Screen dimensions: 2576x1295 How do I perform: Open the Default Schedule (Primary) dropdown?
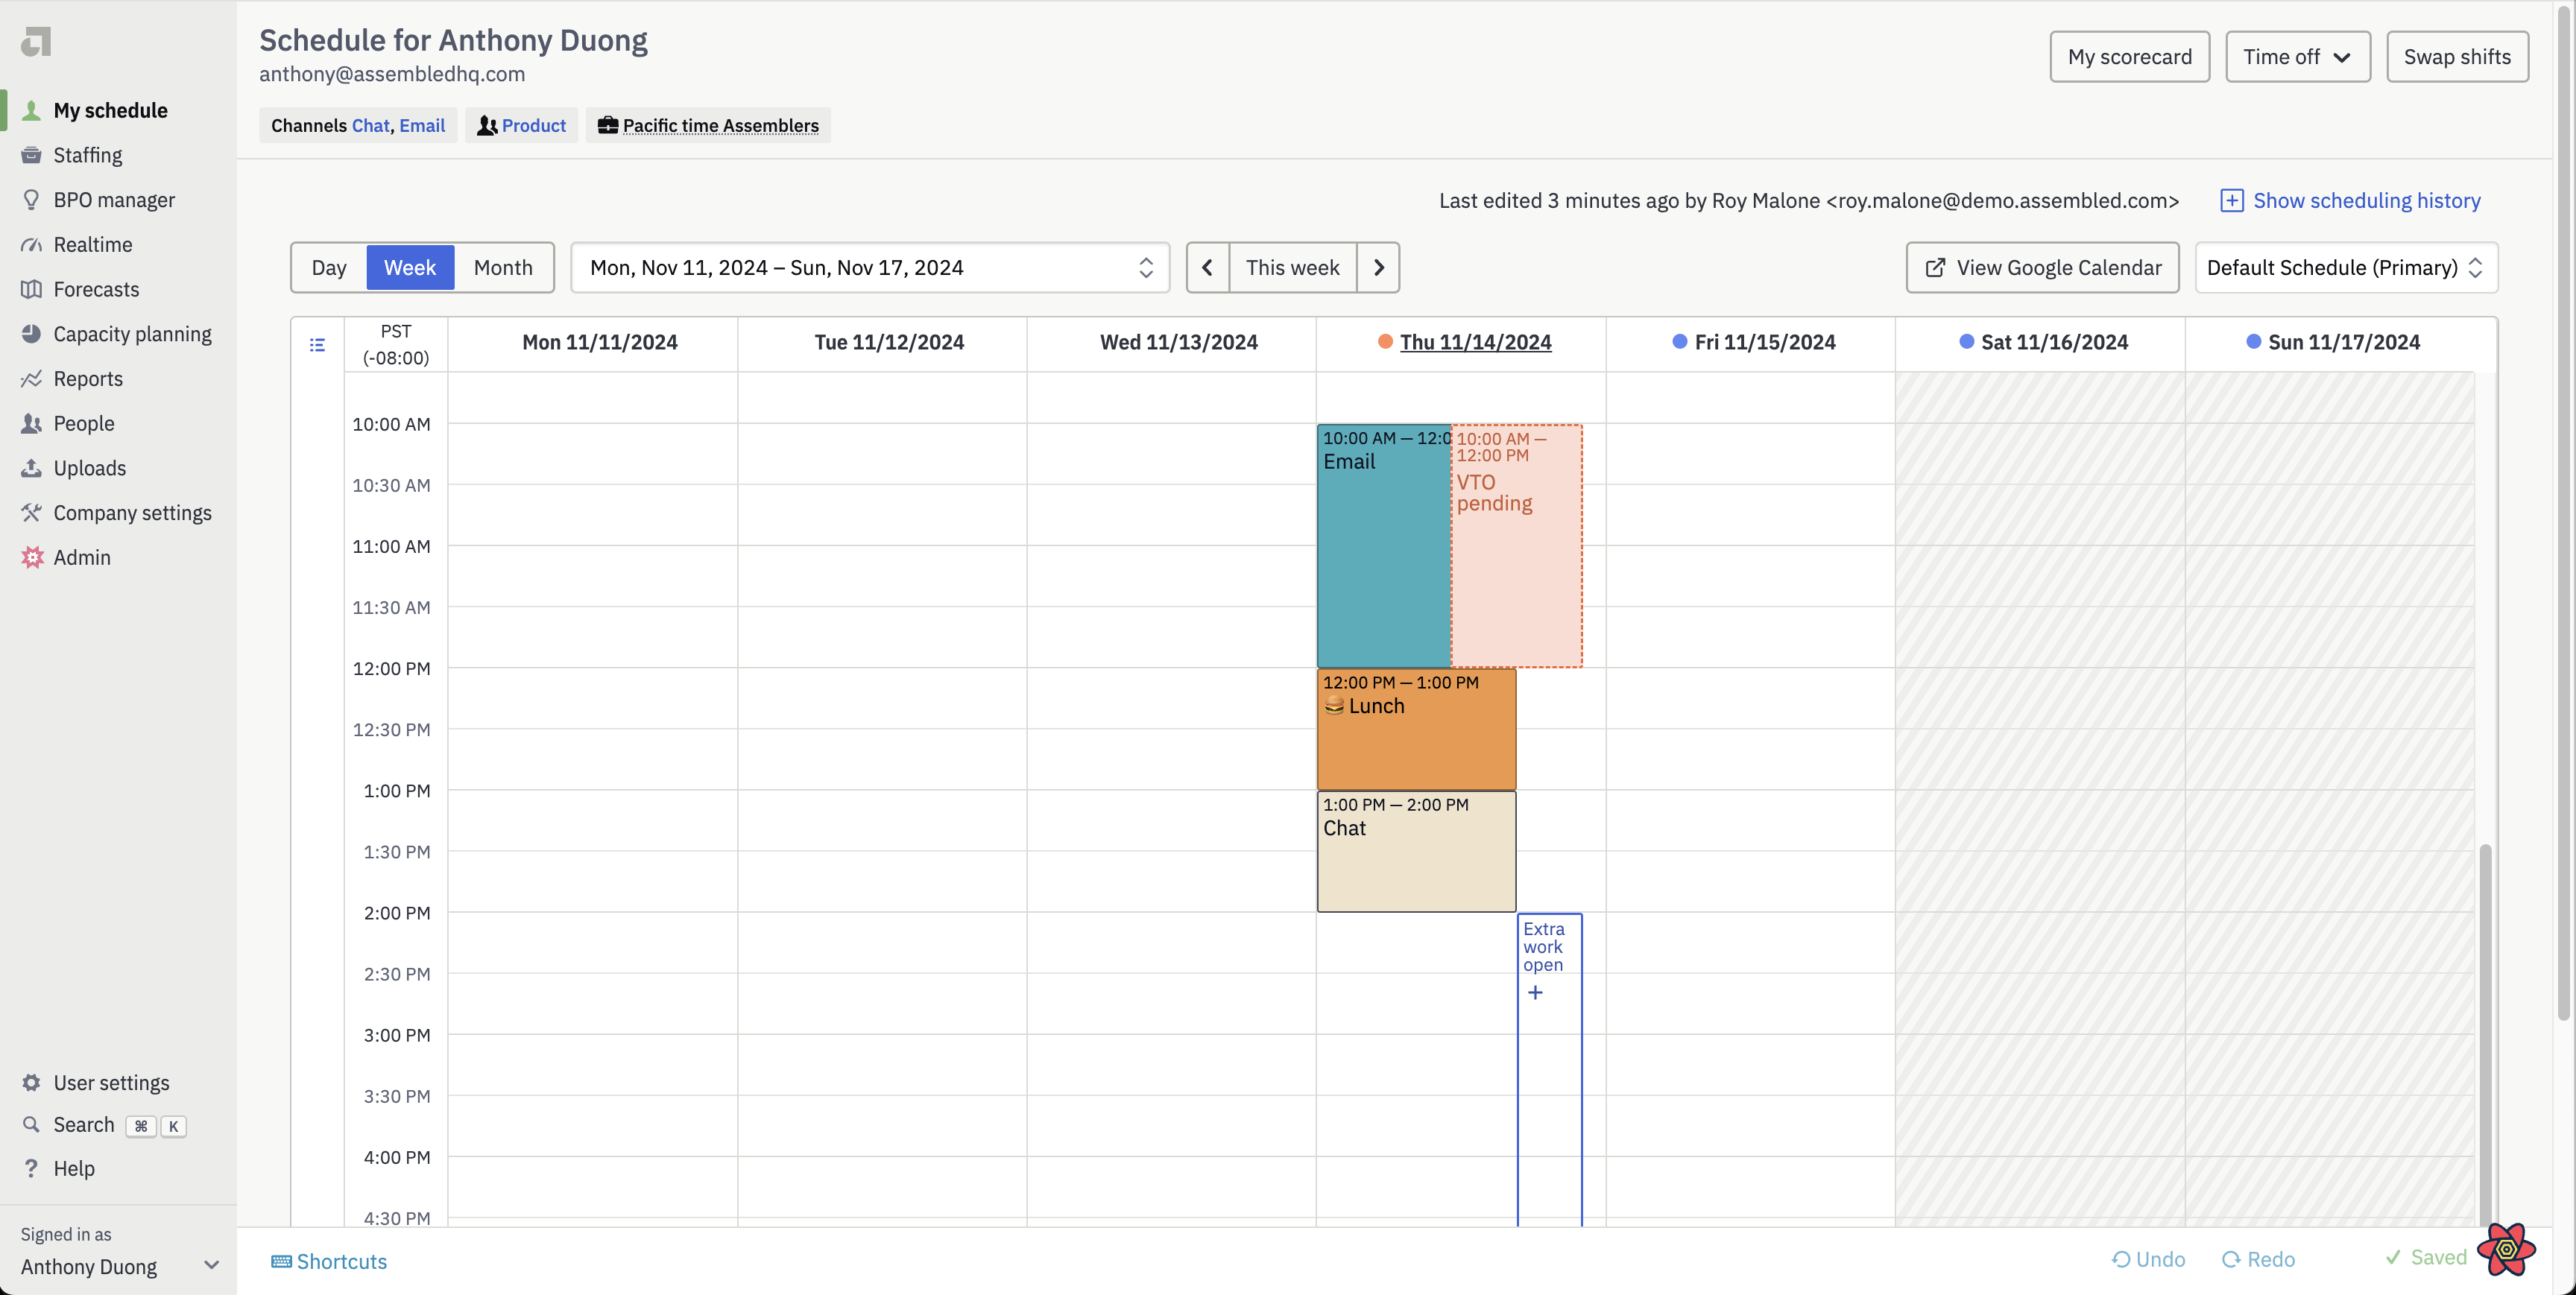(2346, 268)
